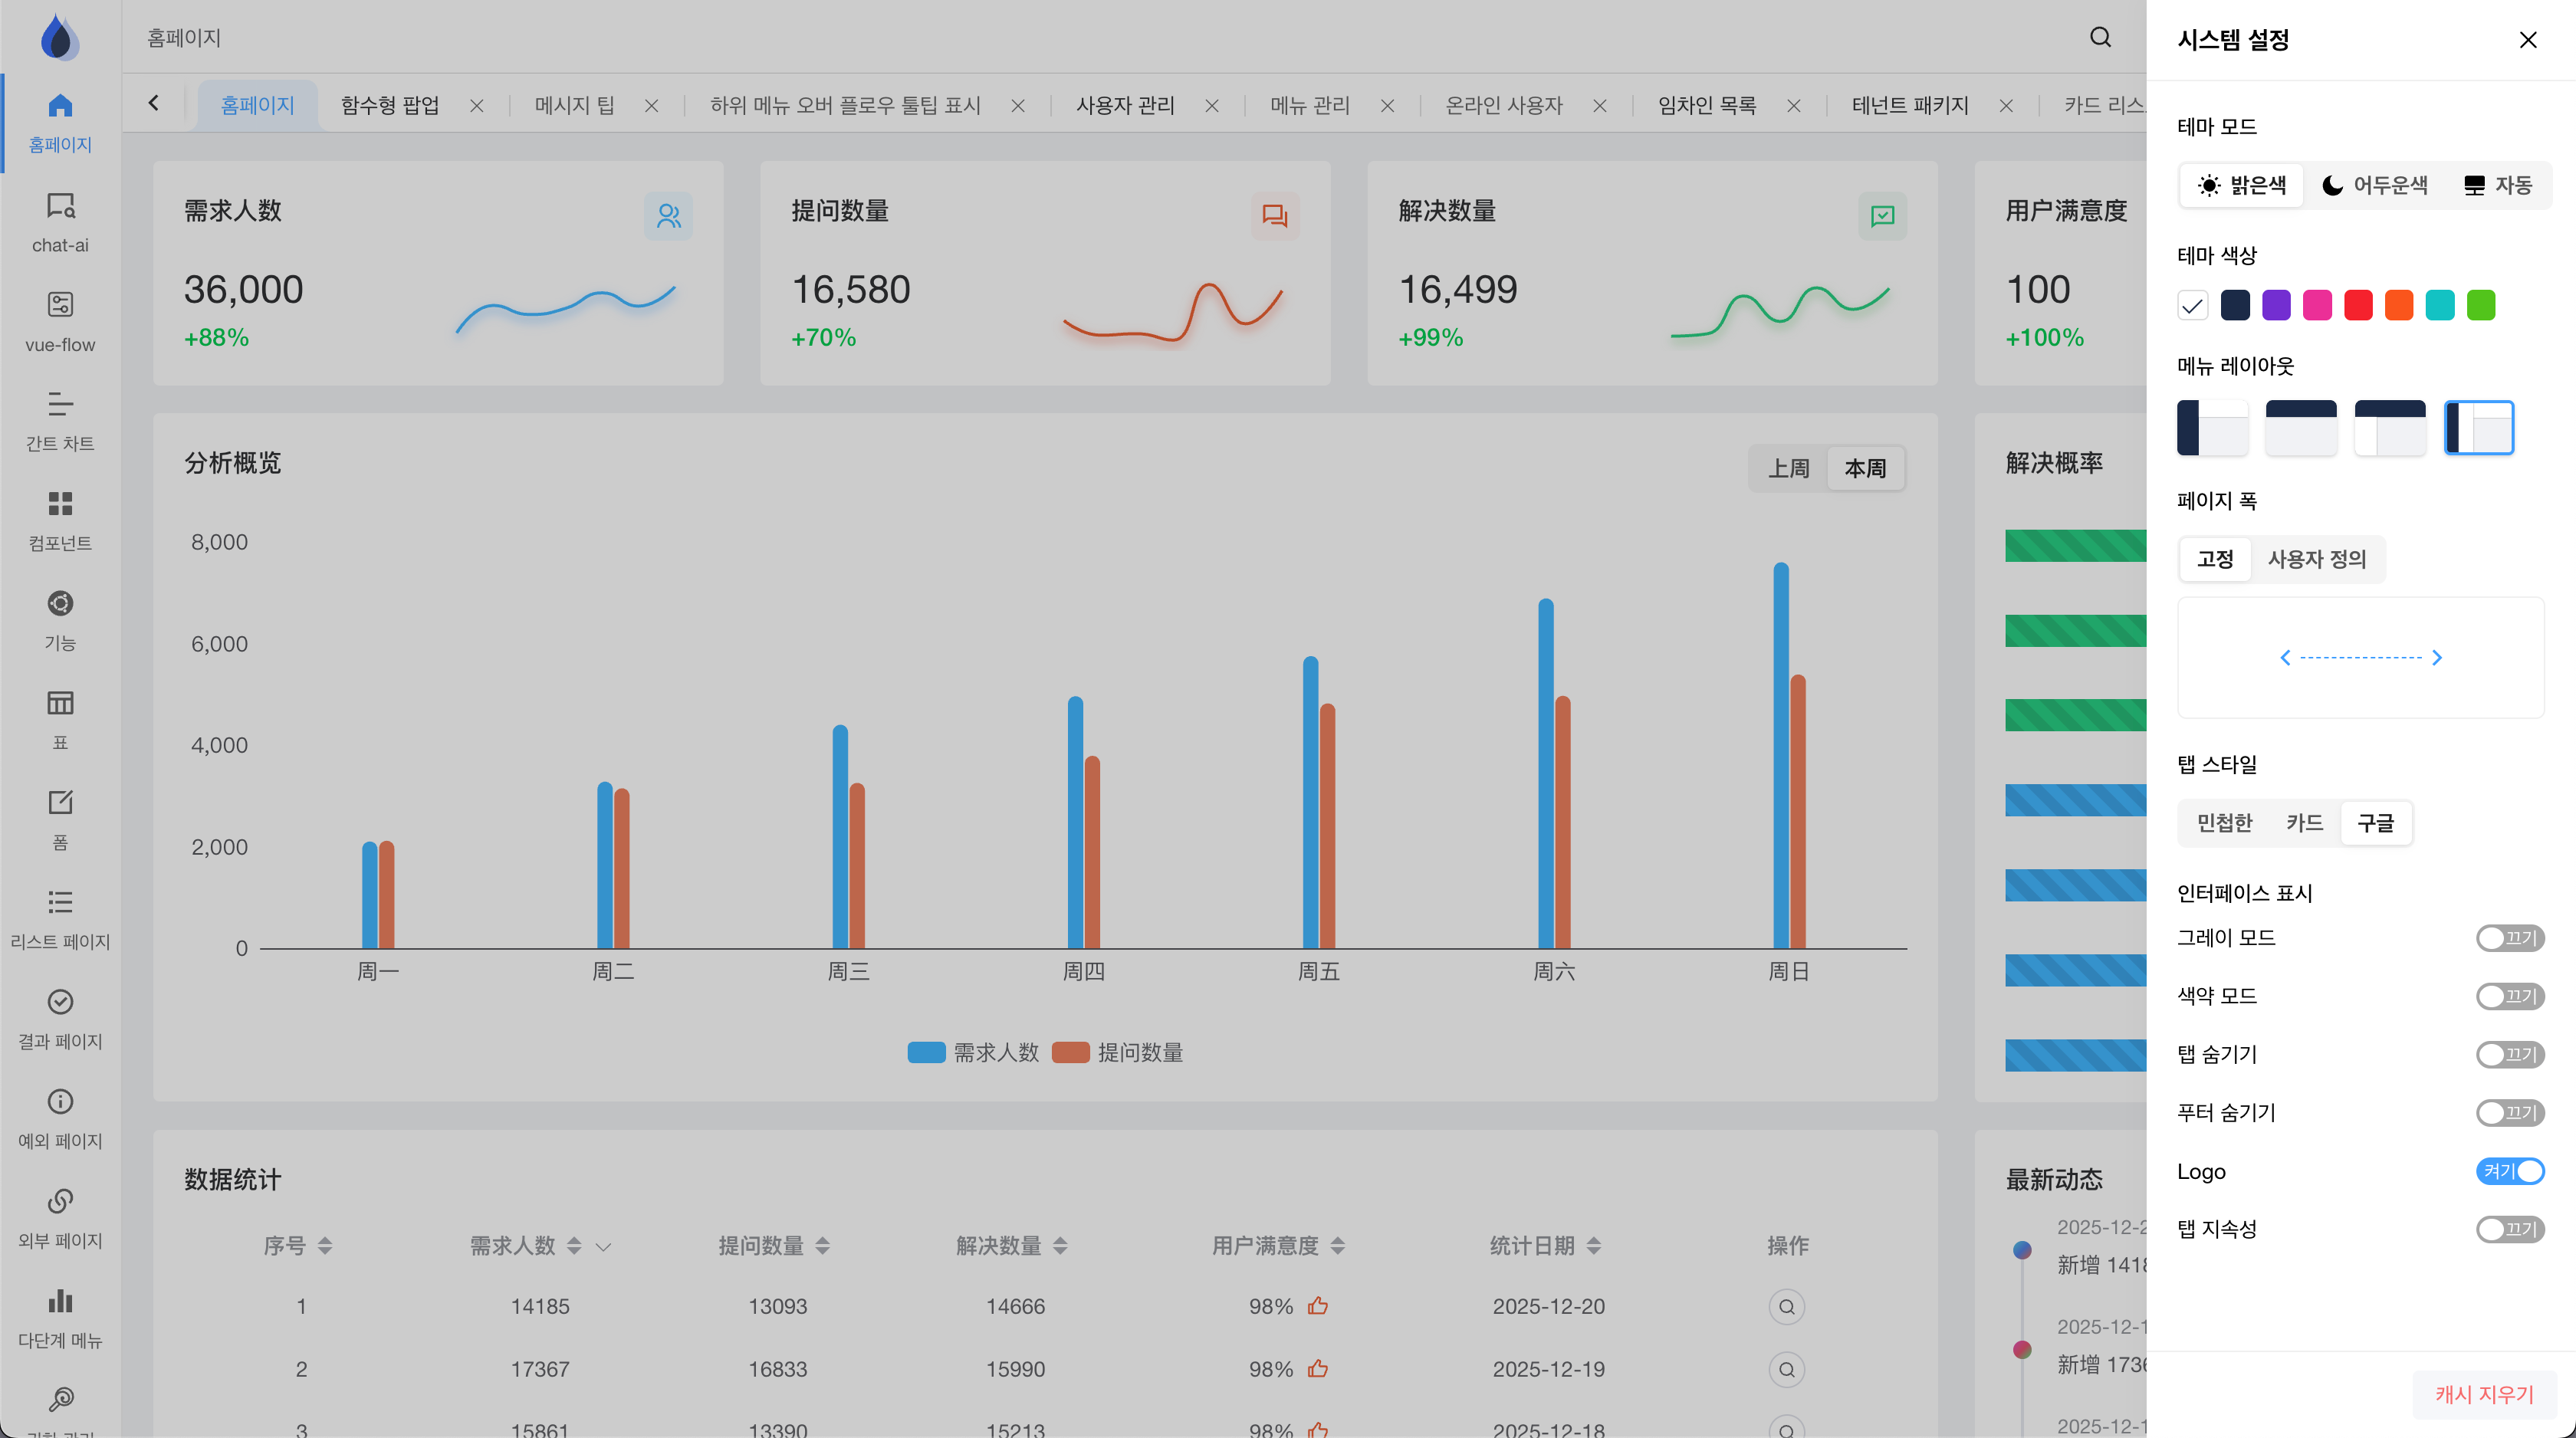Open the chat-ai sidebar item
The image size is (2576, 1438).
(60, 222)
